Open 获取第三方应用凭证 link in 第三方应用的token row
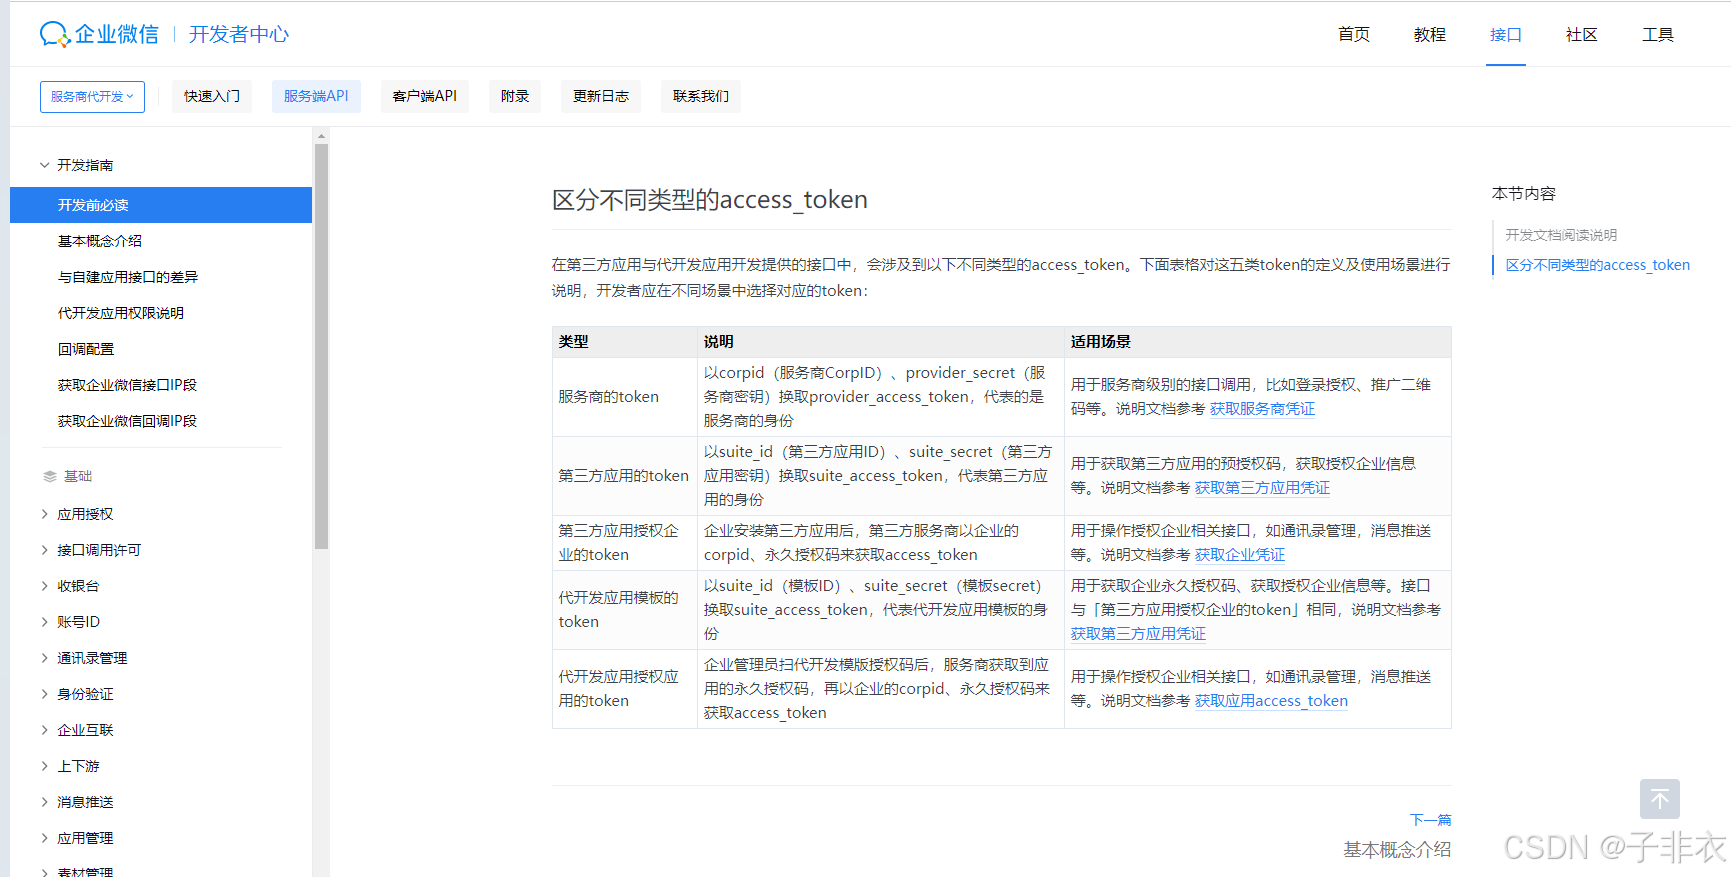1731x877 pixels. coord(1262,488)
